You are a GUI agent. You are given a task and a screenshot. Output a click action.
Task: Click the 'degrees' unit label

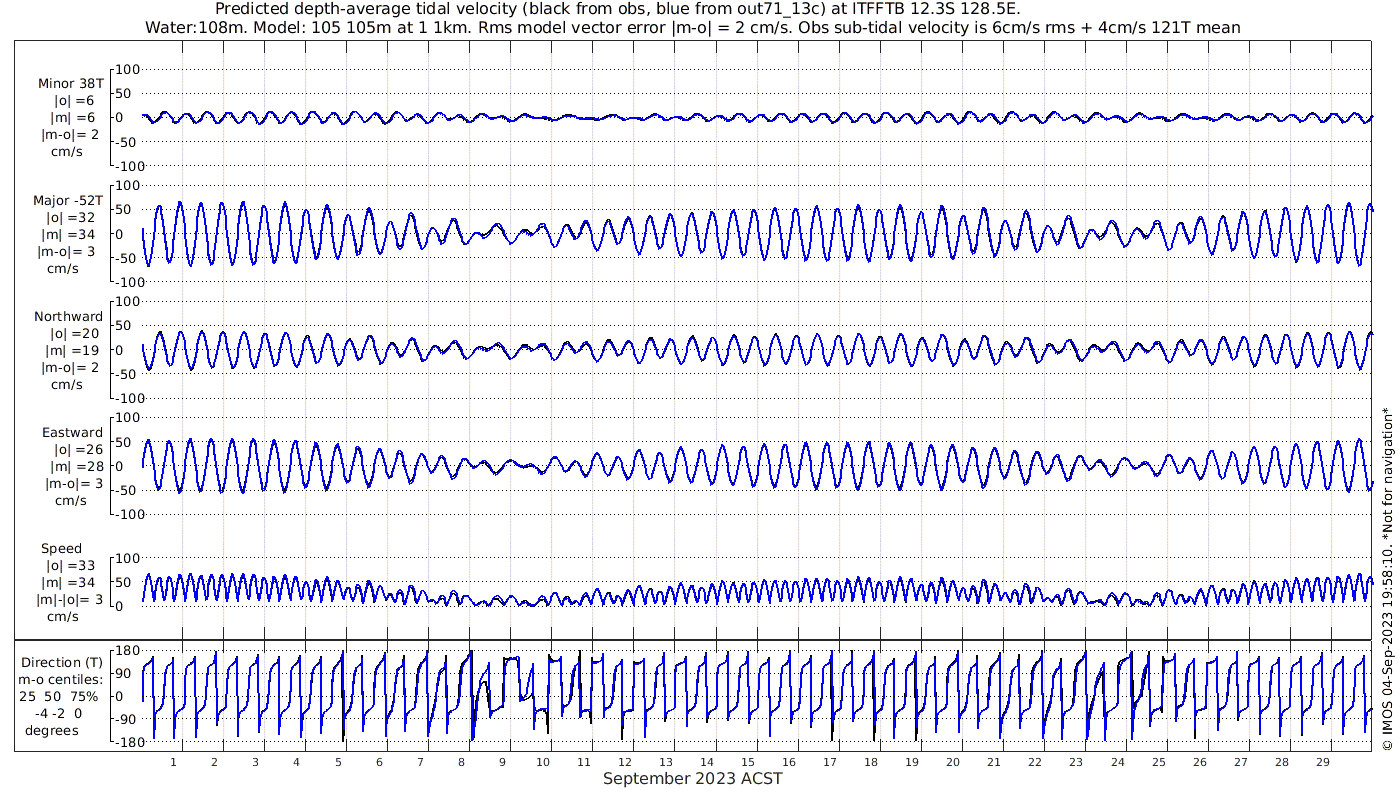52,730
